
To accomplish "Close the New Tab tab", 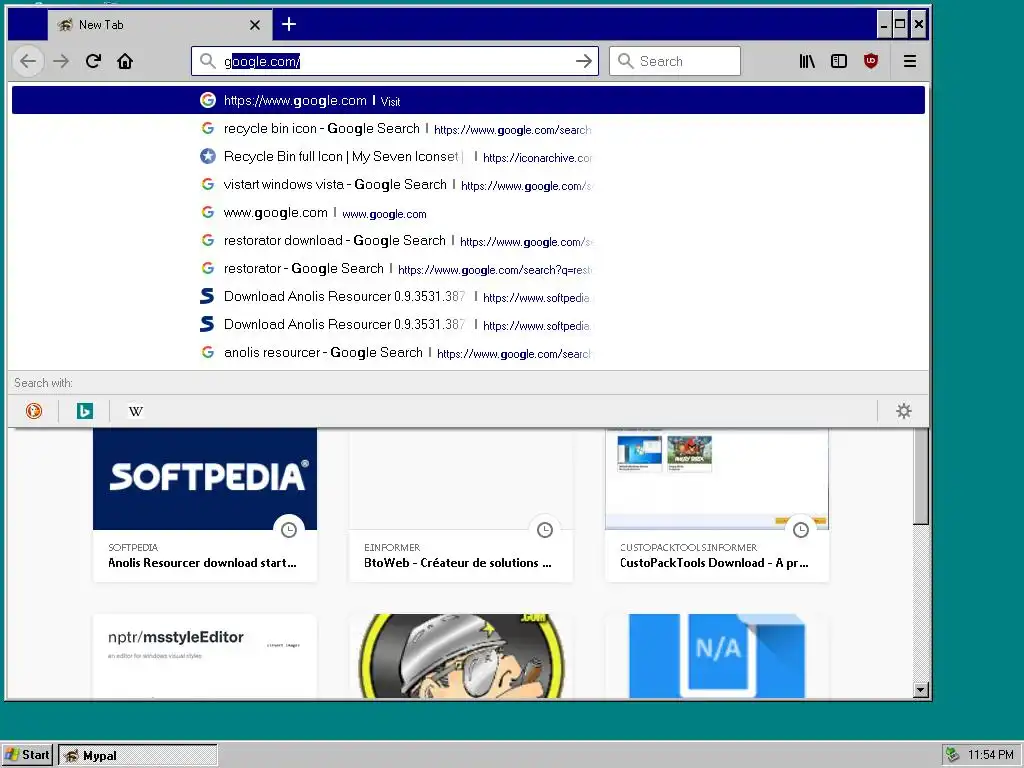I will point(255,25).
